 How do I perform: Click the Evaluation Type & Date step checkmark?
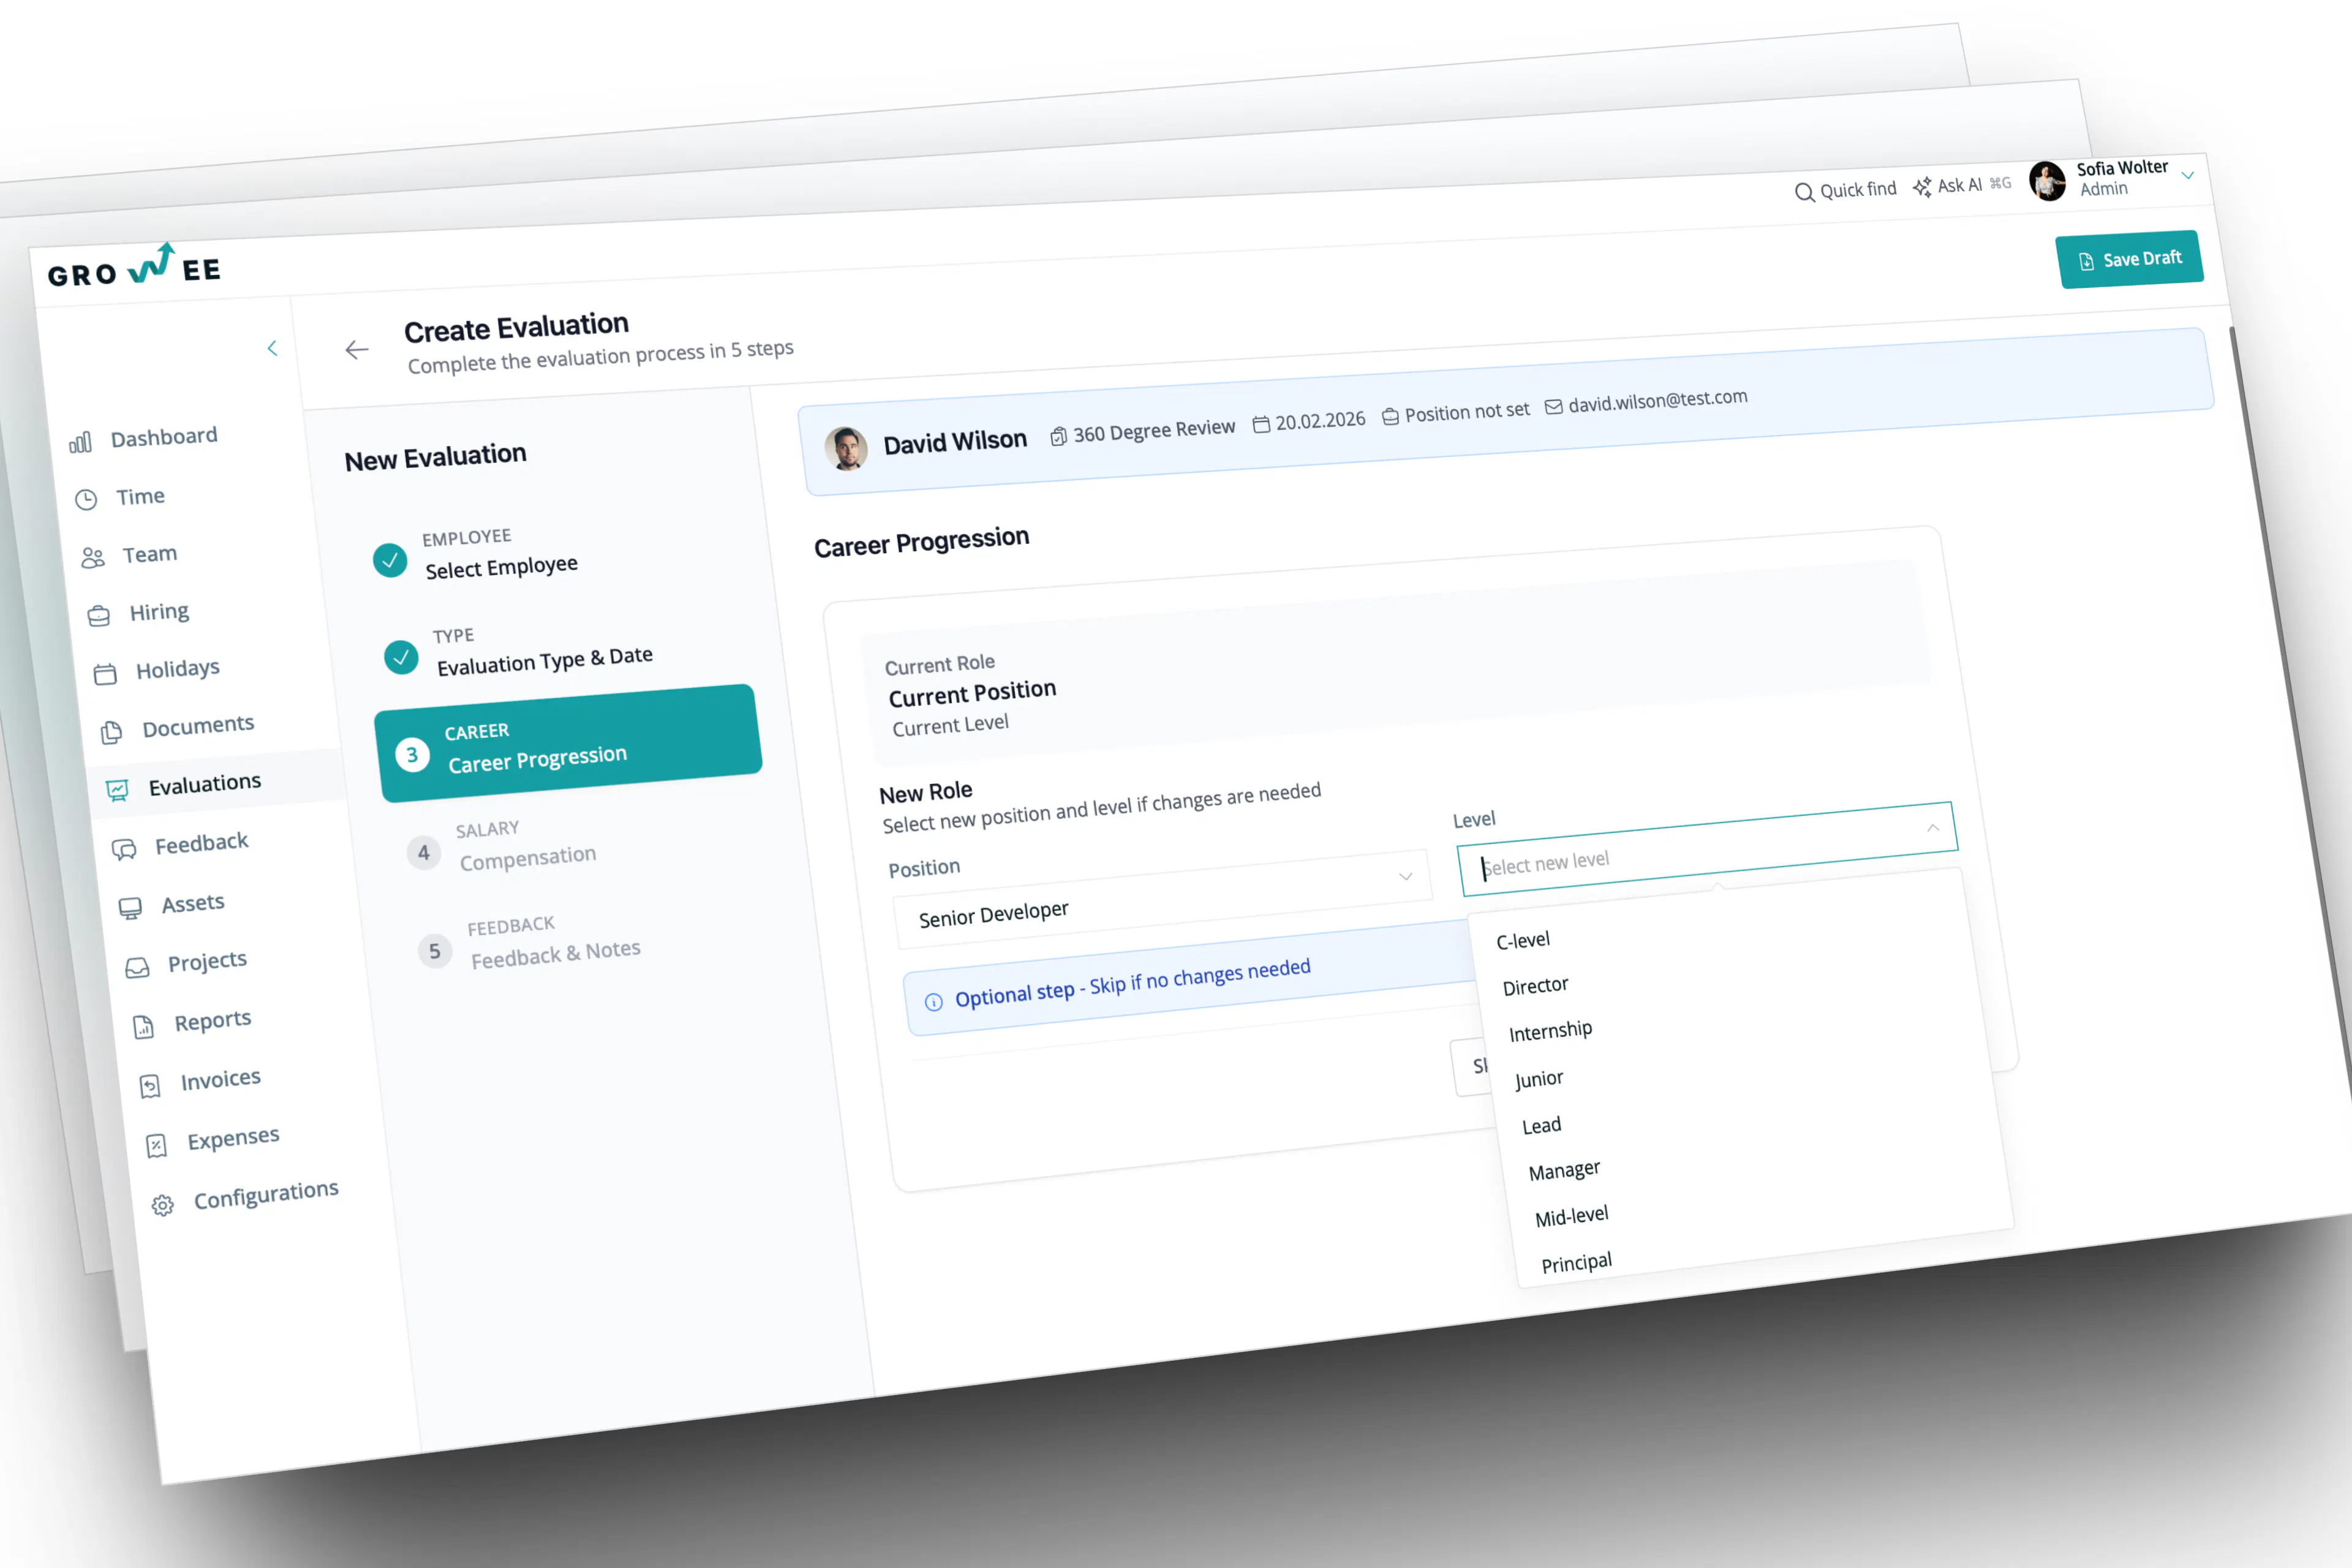[401, 657]
